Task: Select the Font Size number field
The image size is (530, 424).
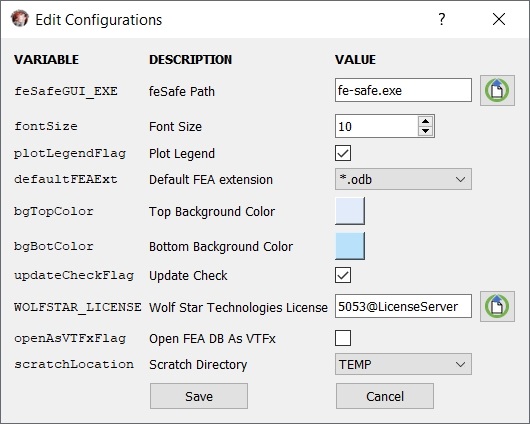Action: click(x=376, y=126)
